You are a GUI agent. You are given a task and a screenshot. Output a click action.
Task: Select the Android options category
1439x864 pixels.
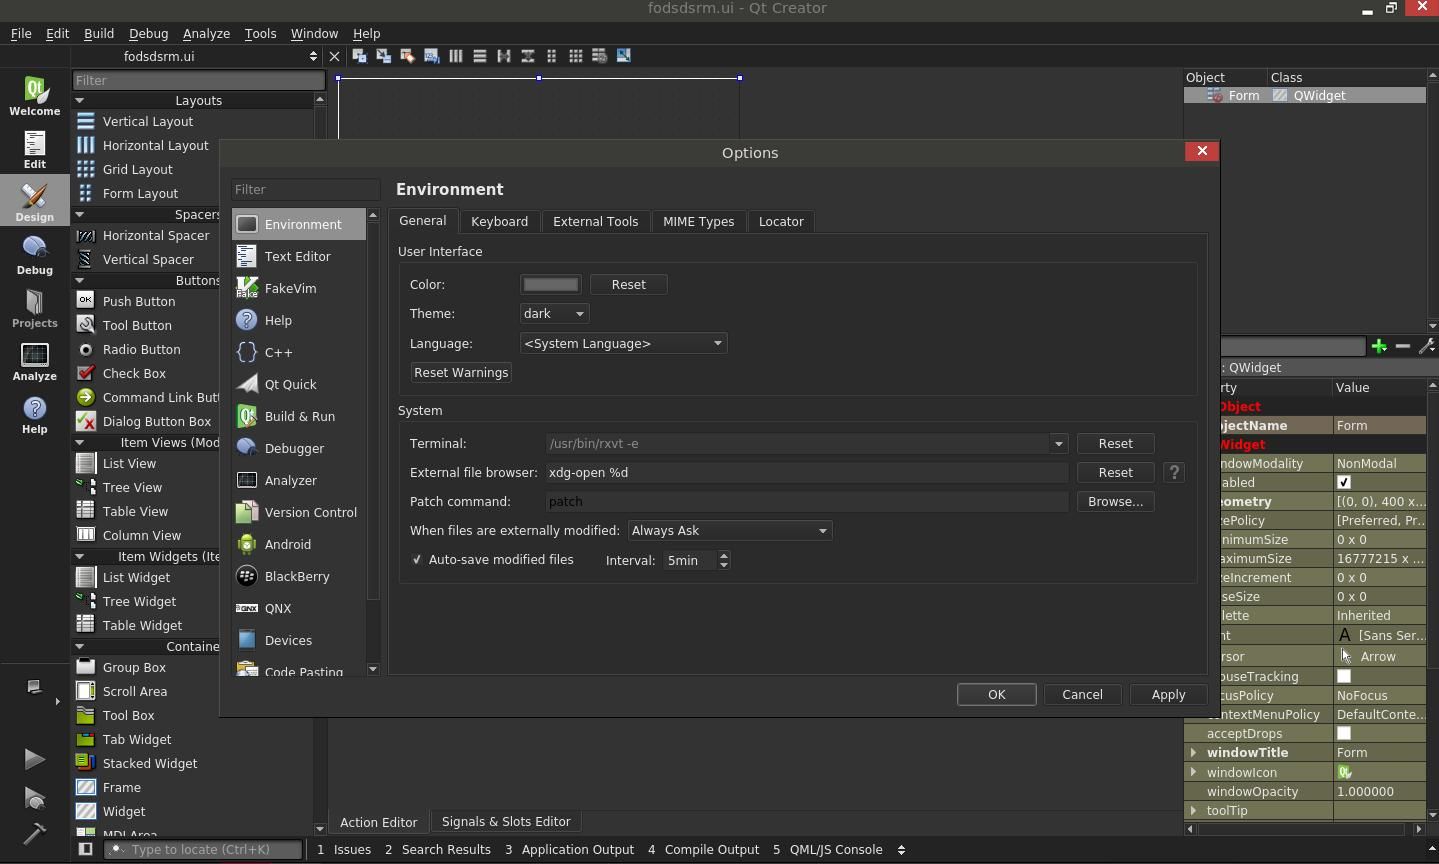287,544
